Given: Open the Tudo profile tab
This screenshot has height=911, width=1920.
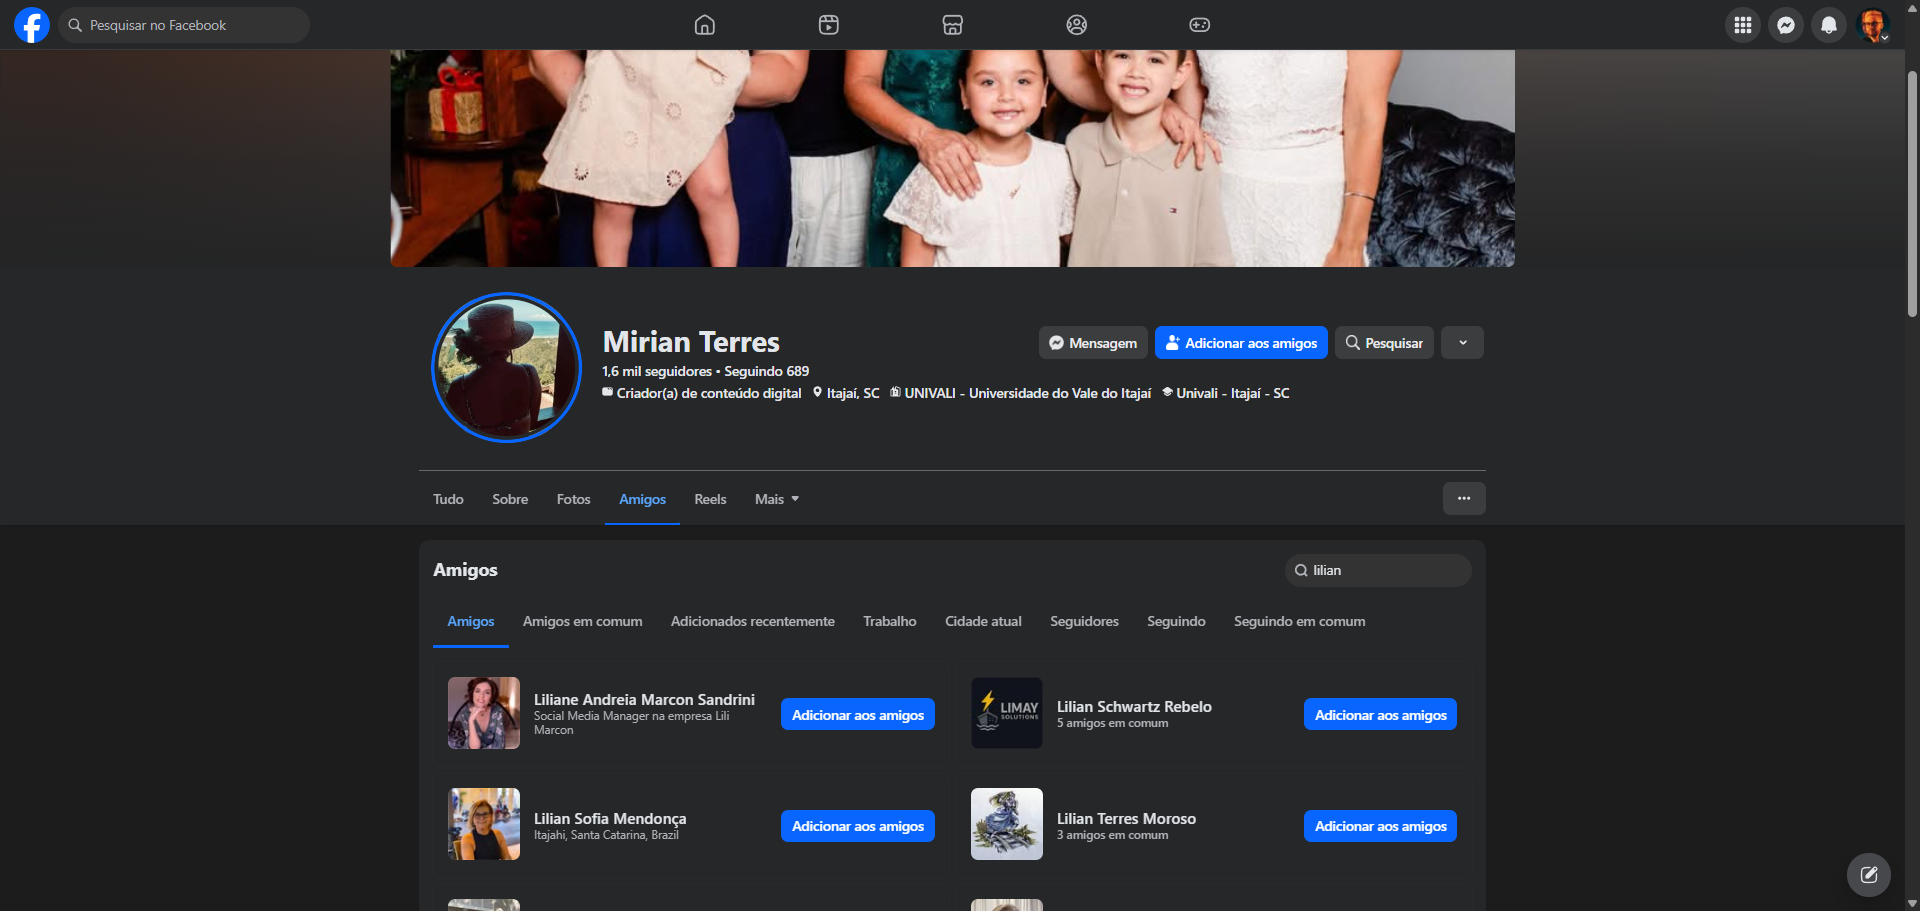Looking at the screenshot, I should 448,499.
